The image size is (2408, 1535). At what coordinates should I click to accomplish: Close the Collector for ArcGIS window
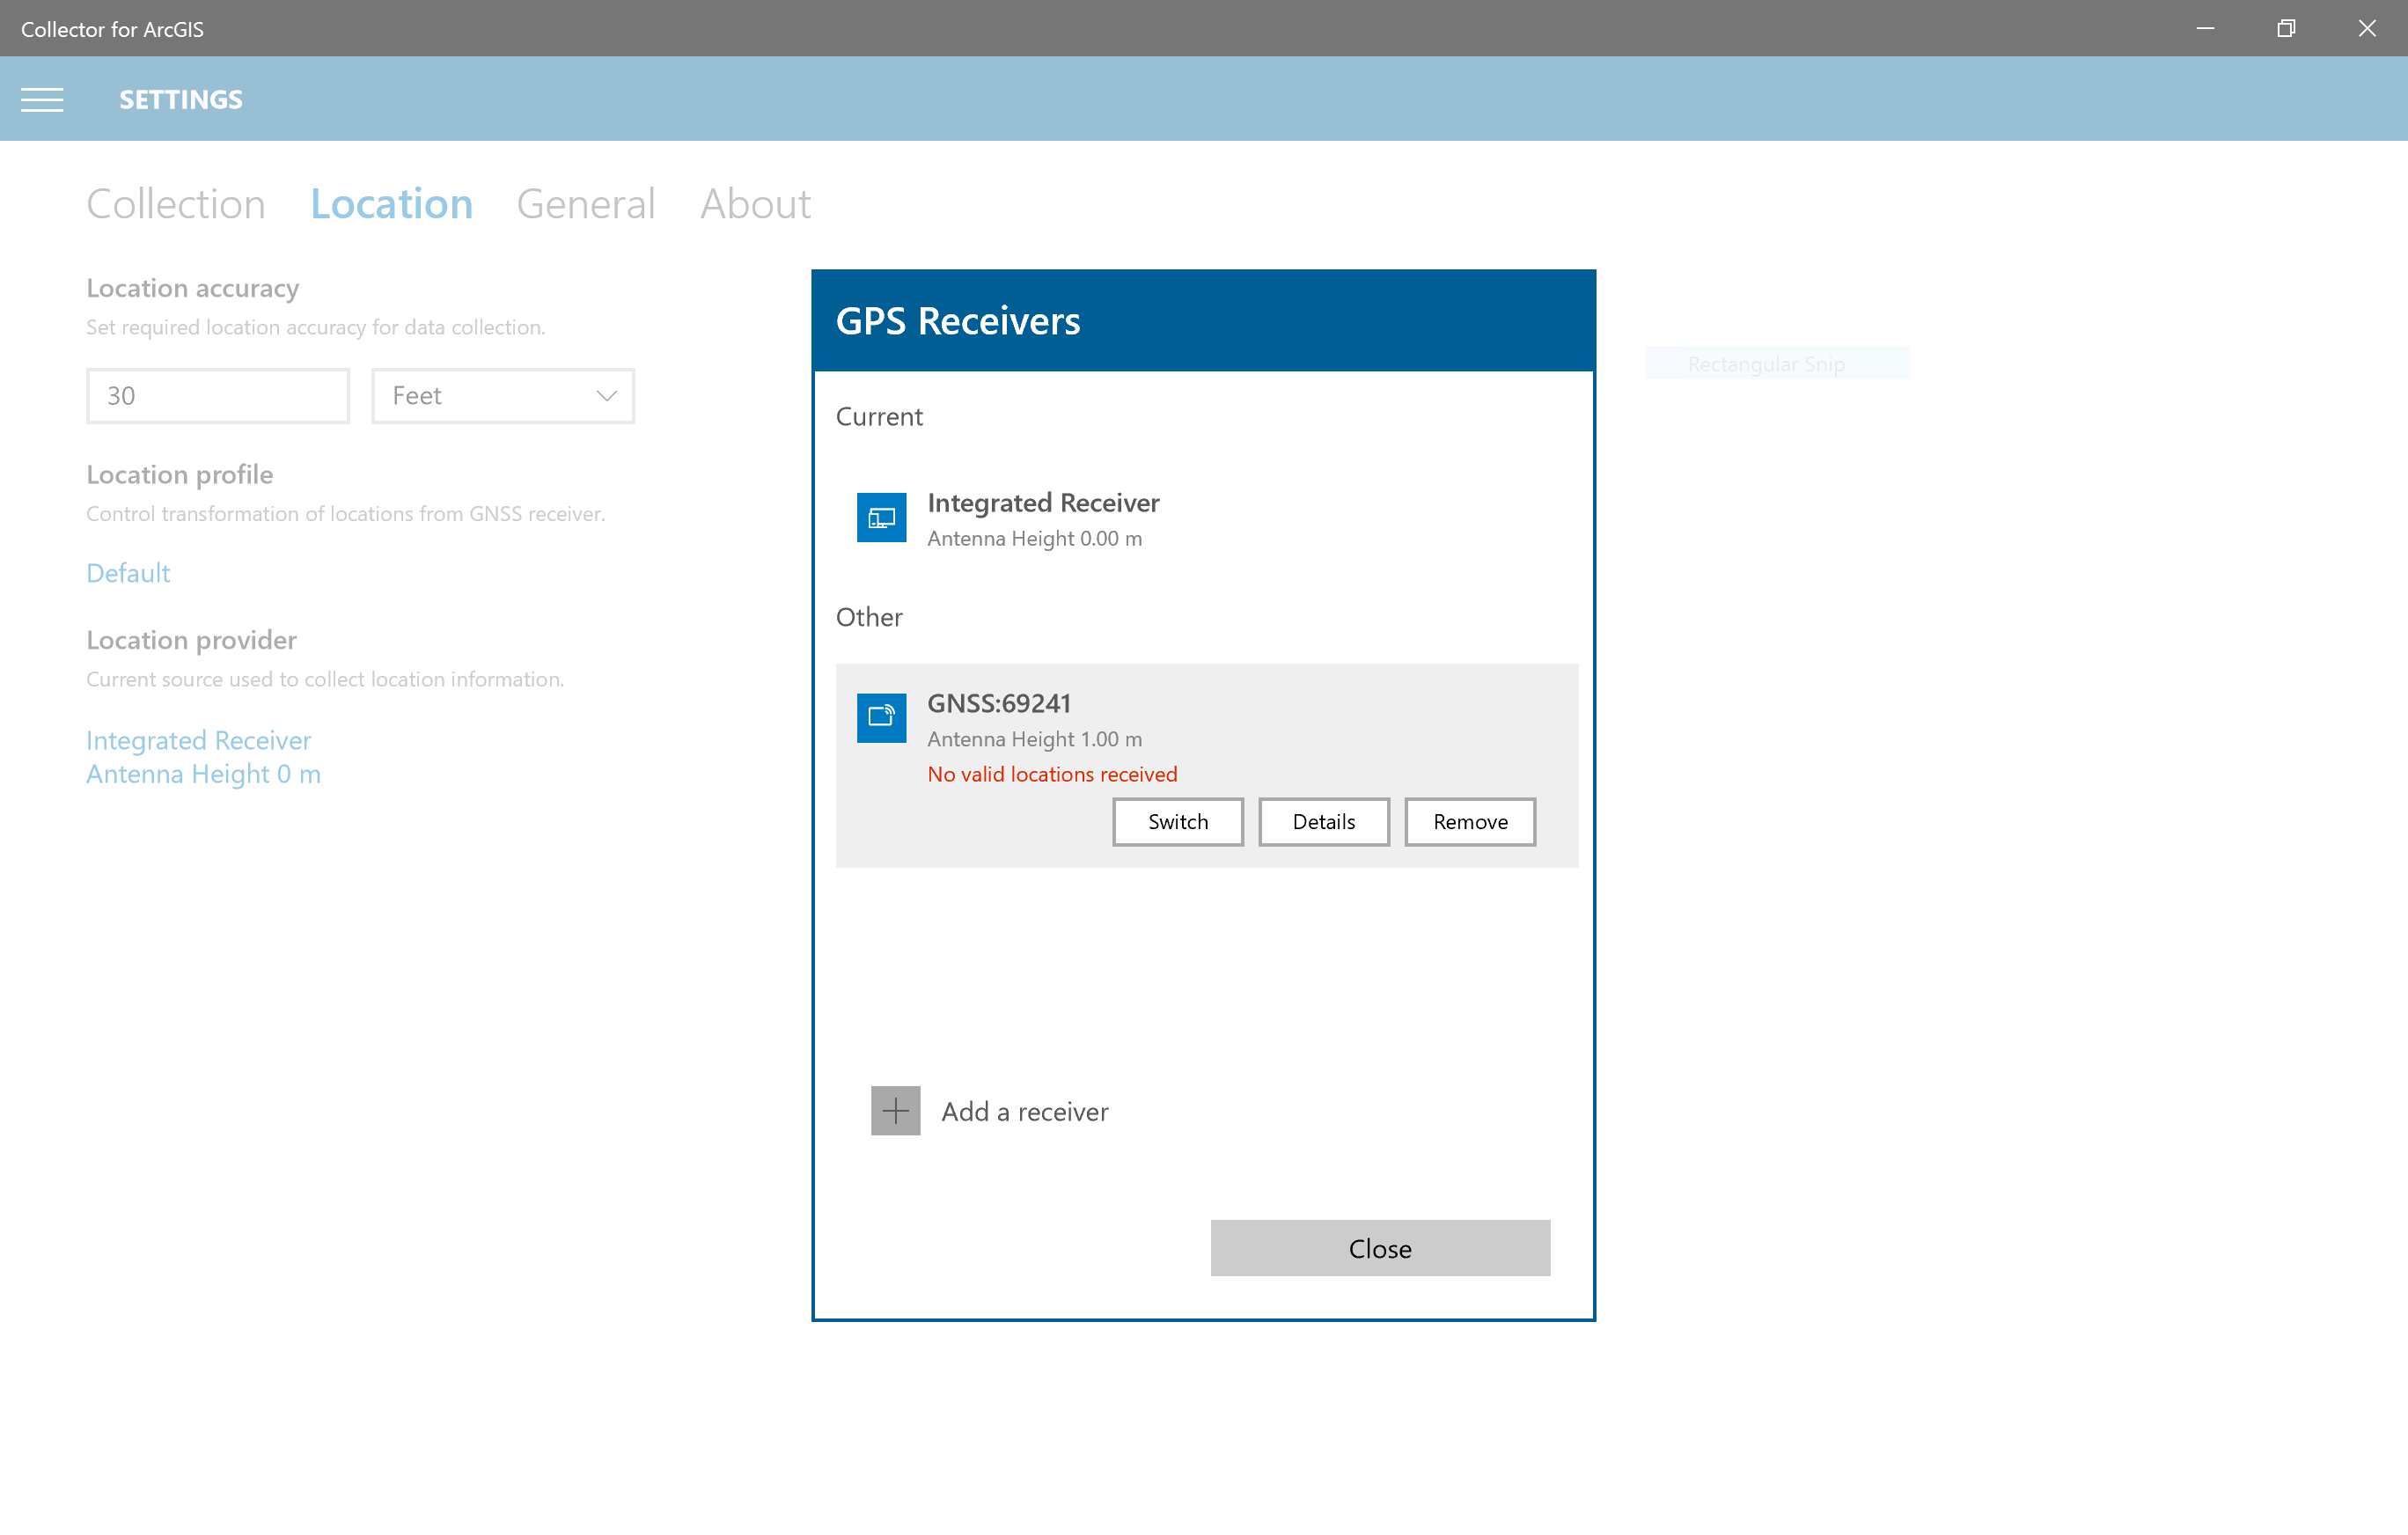(x=2367, y=28)
